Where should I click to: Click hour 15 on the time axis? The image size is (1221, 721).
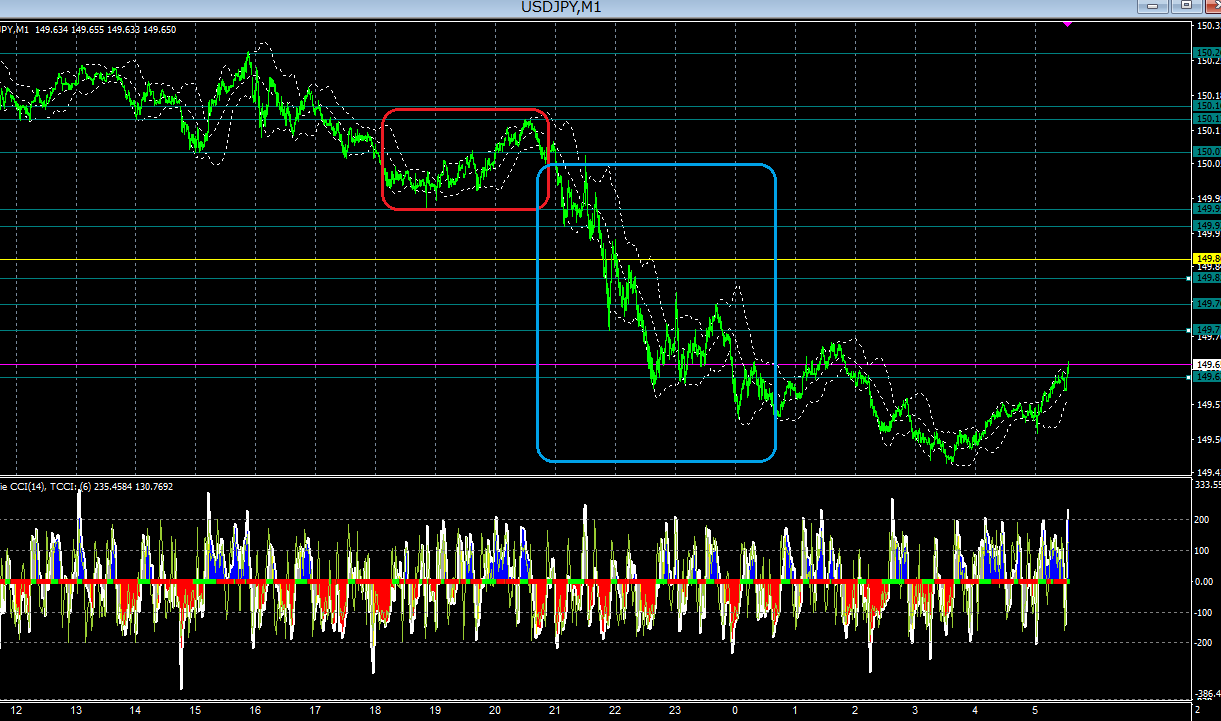196,711
